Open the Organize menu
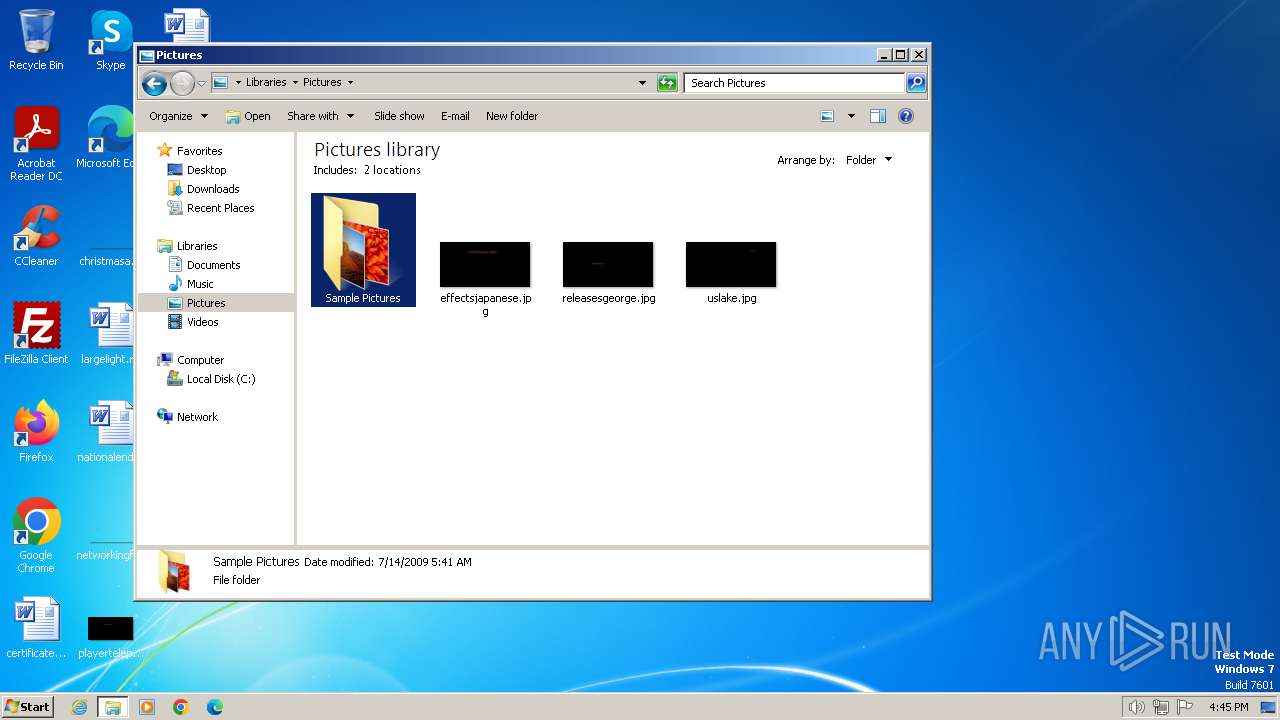The image size is (1280, 720). point(178,116)
